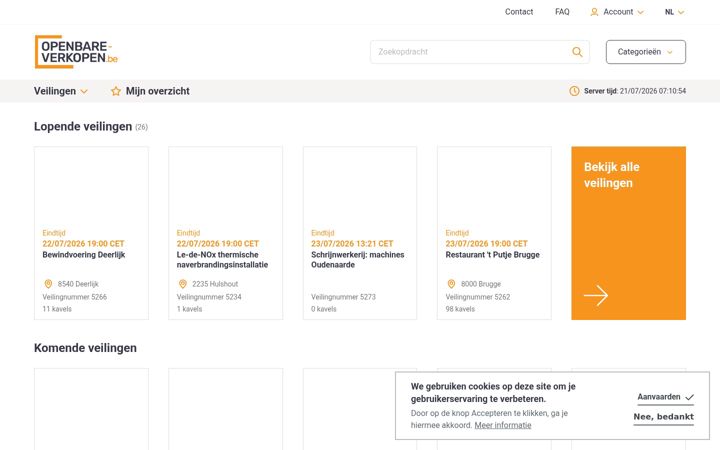
Task: Click the star icon beside Mijn overzicht
Action: [116, 91]
